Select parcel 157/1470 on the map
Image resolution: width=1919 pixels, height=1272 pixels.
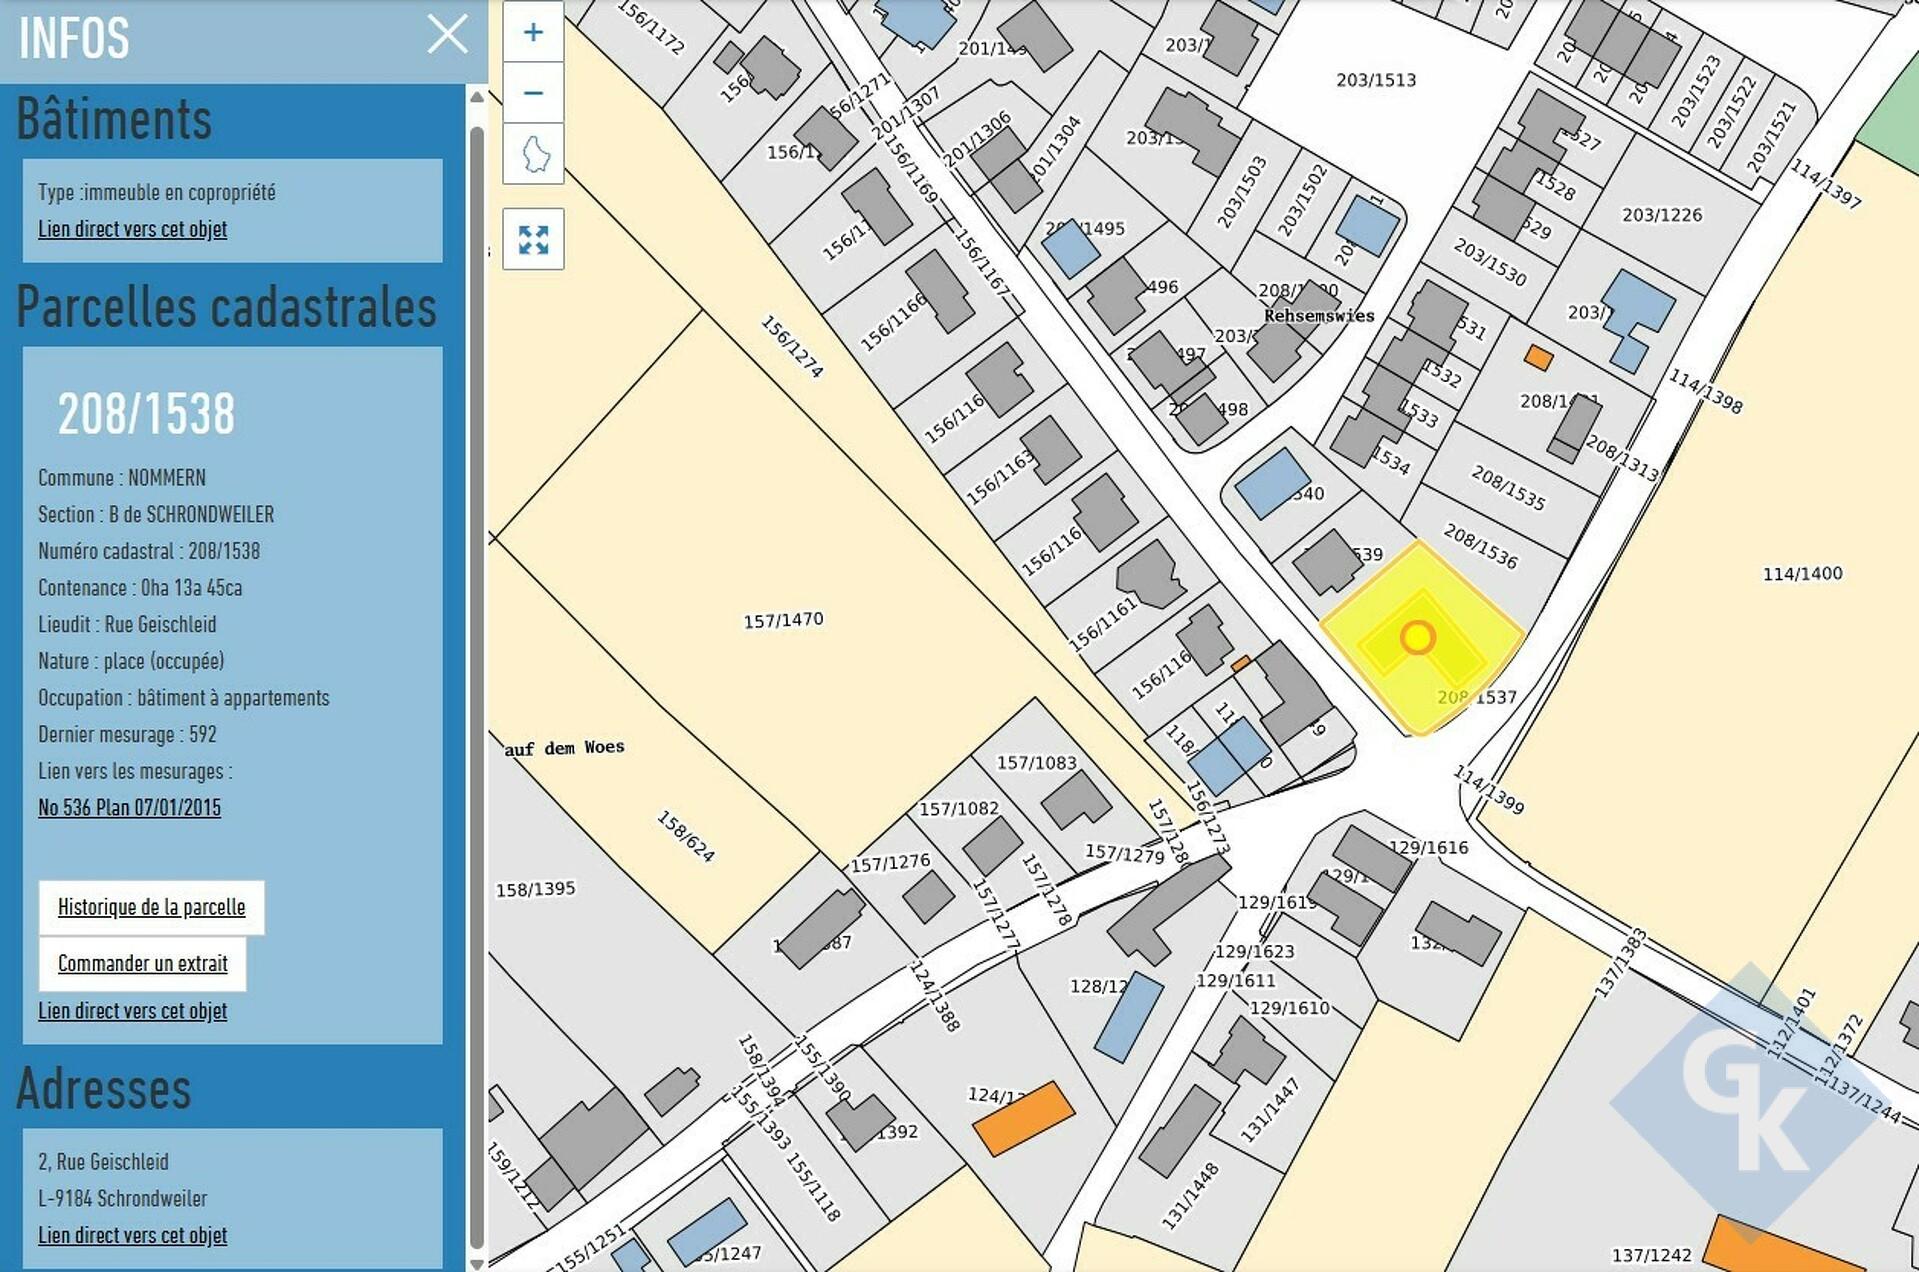[783, 620]
